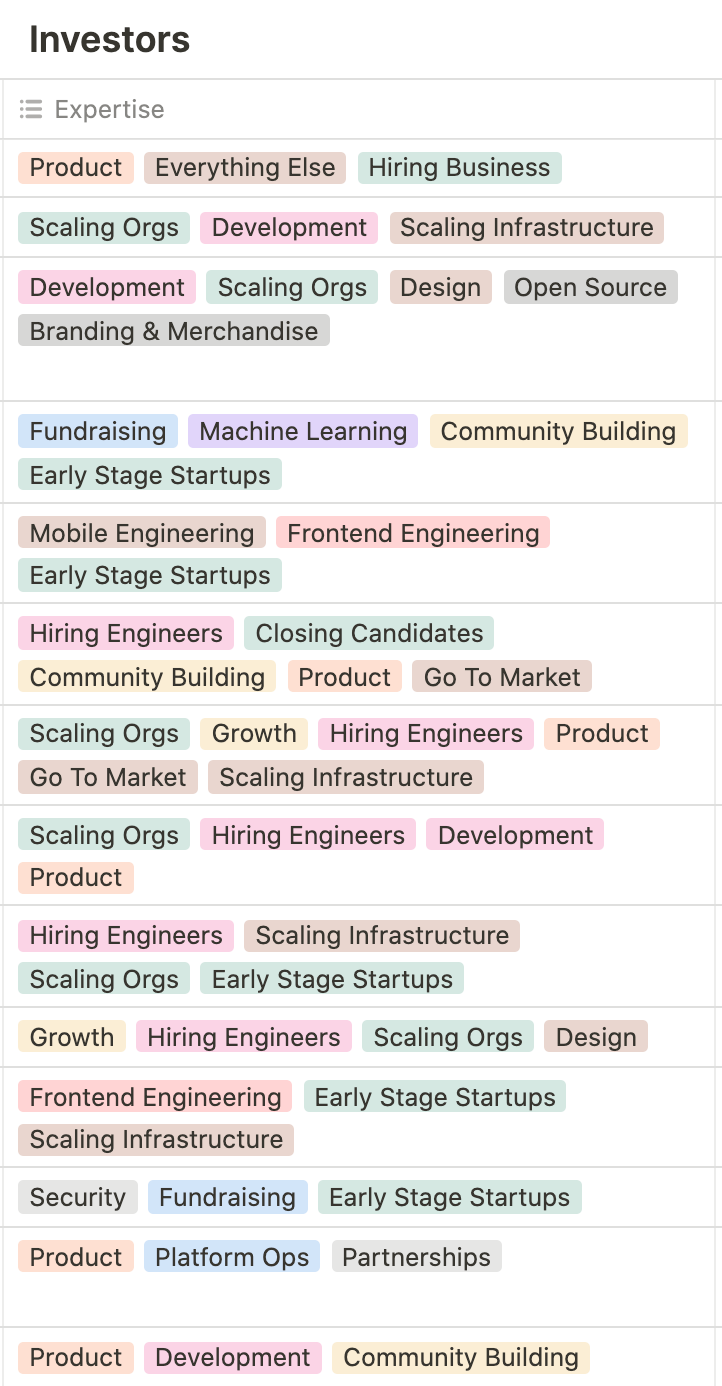722x1386 pixels.
Task: Open the Expertise column header
Action: click(x=358, y=109)
